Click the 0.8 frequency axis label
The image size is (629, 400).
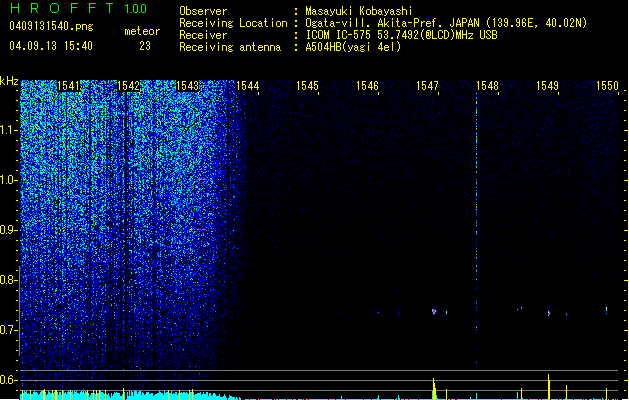[8, 280]
